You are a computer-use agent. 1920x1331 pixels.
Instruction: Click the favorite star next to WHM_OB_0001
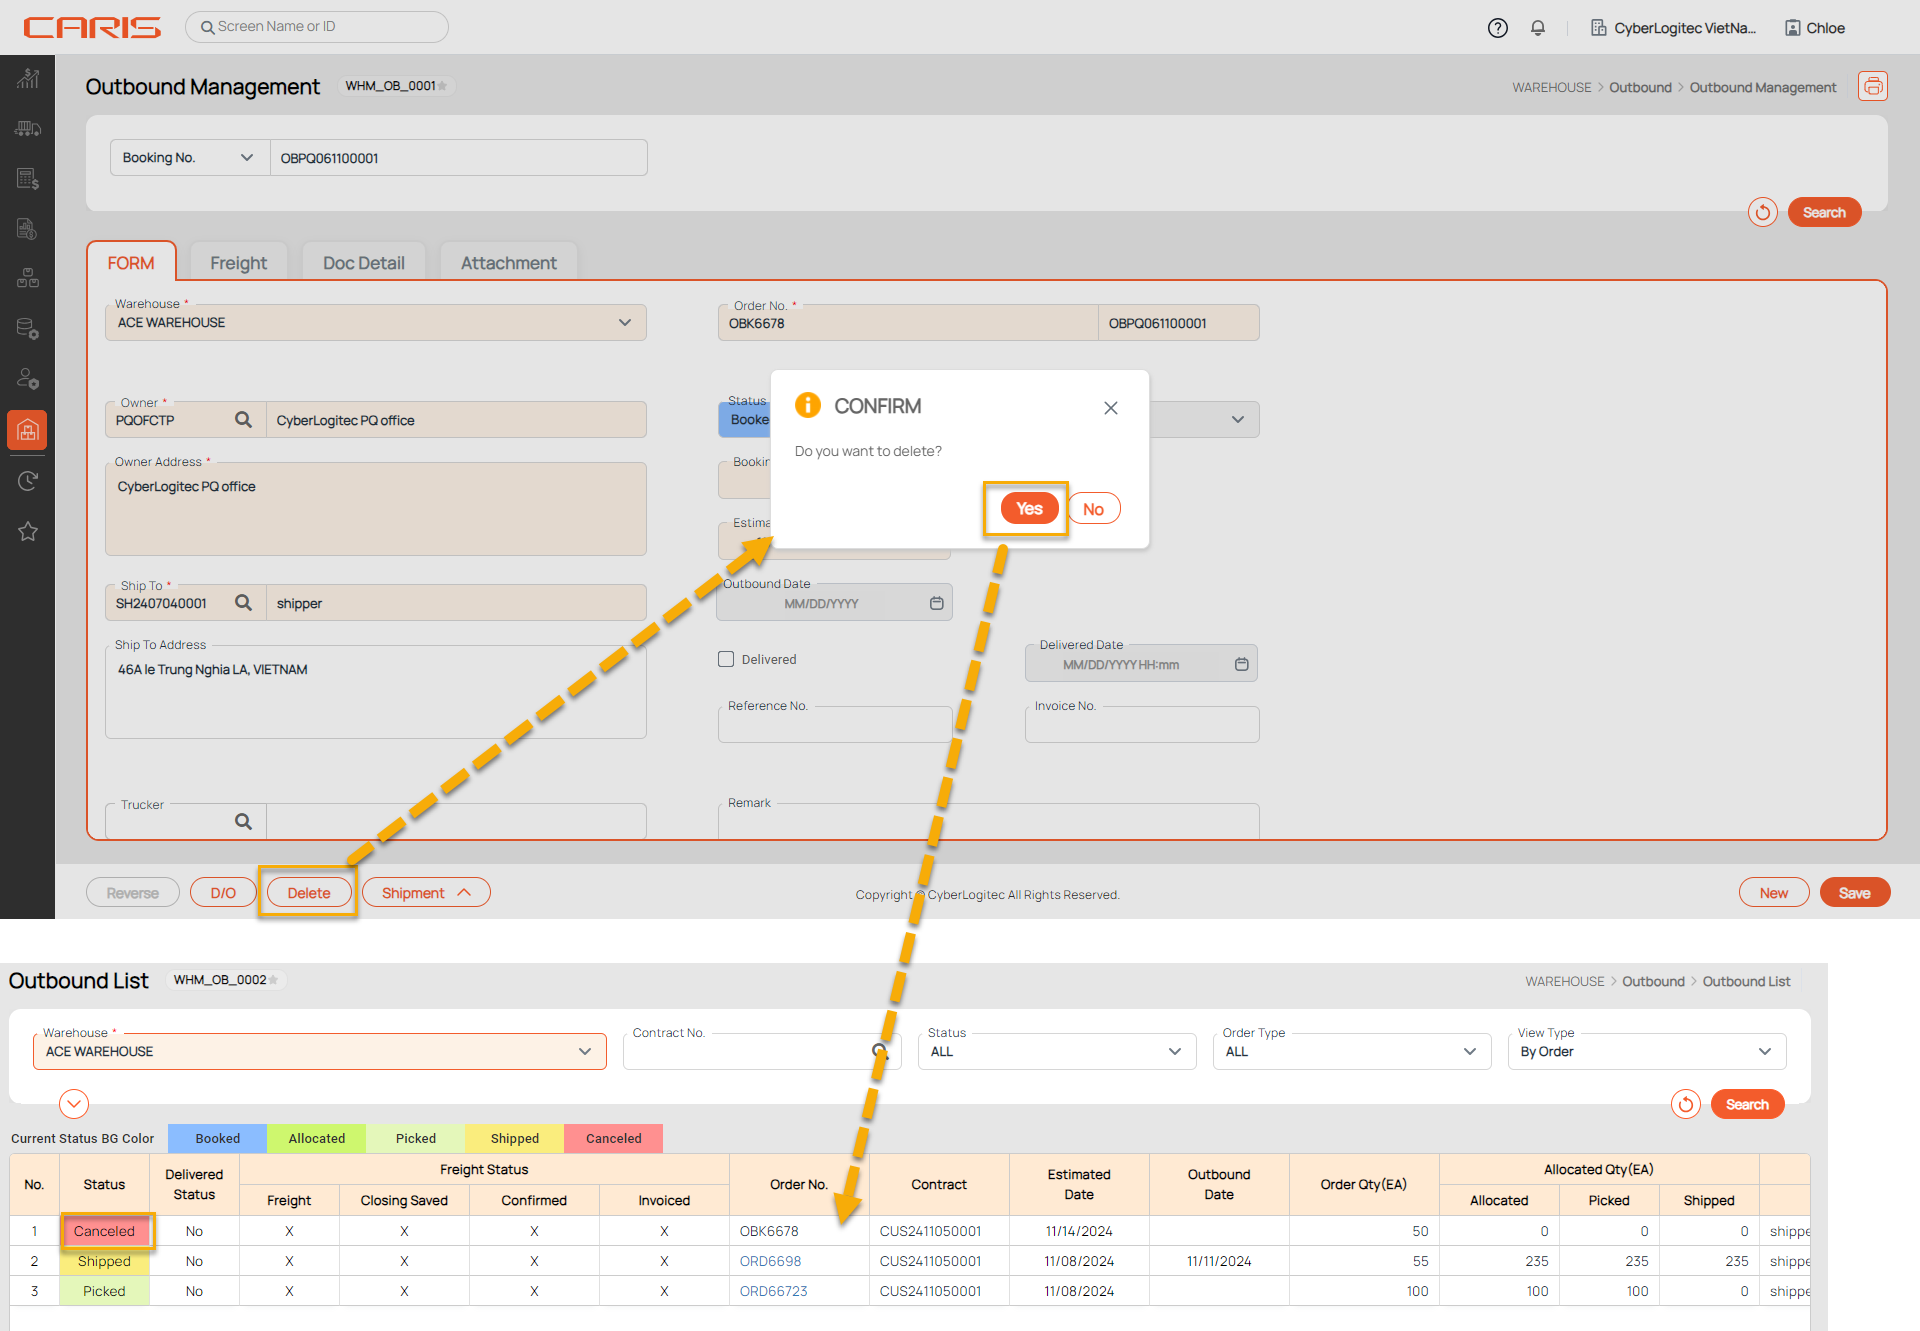[443, 86]
